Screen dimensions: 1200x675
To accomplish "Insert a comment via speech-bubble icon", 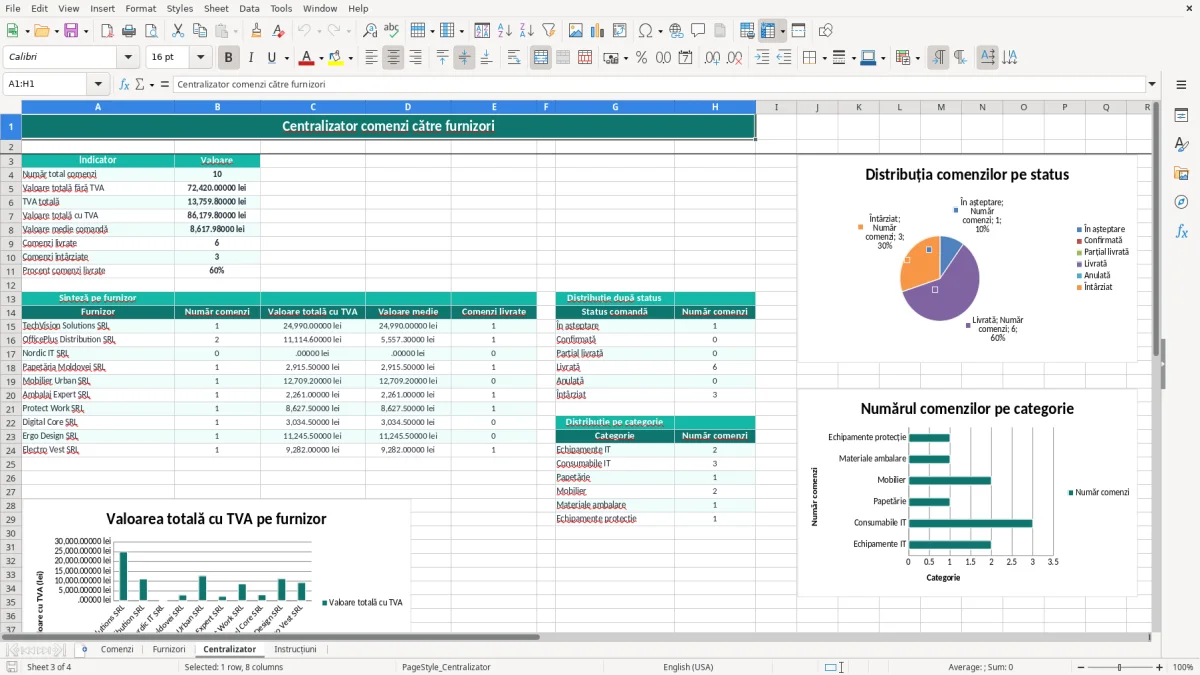I will (698, 31).
